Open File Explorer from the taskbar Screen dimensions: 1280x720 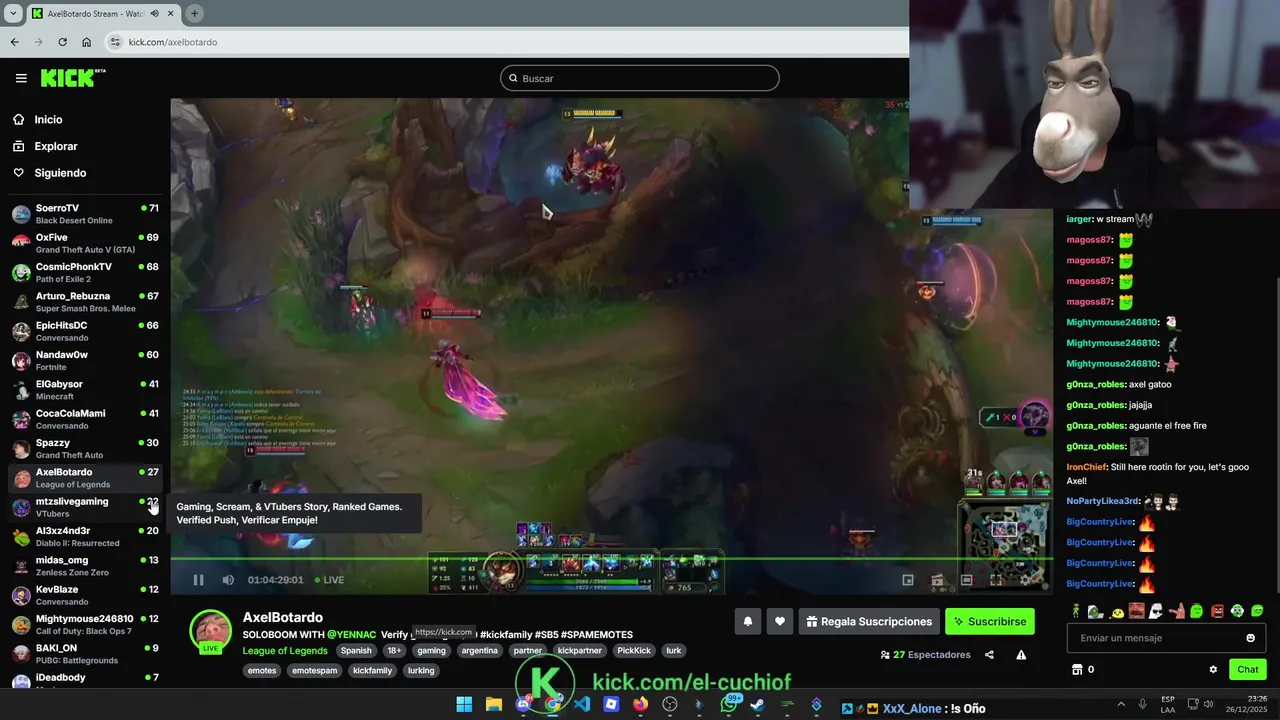(x=493, y=705)
